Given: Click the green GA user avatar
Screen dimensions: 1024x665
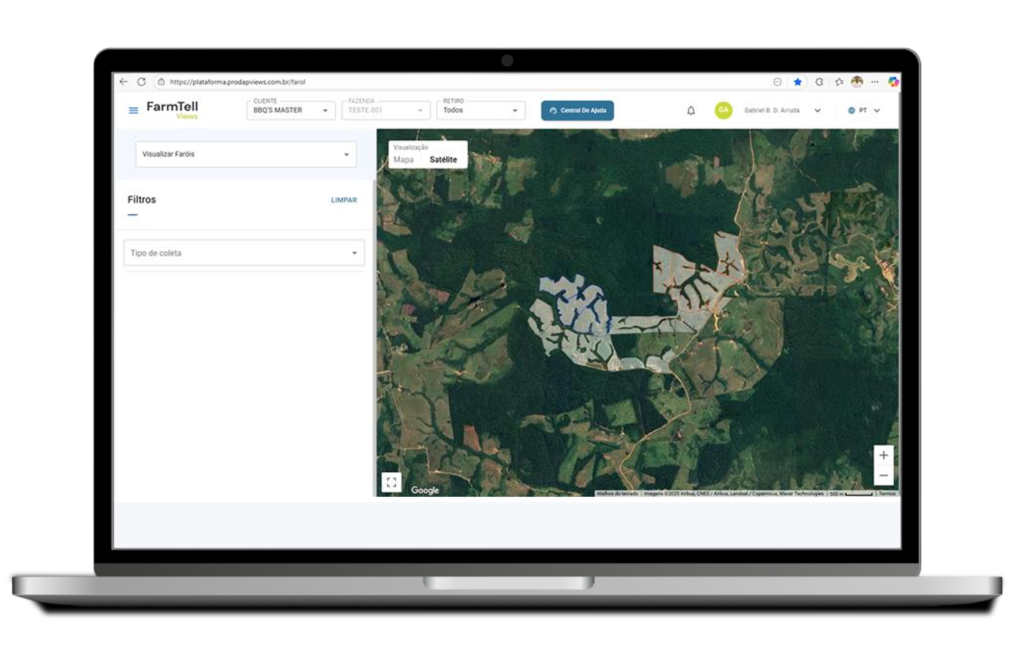Looking at the screenshot, I should point(723,110).
